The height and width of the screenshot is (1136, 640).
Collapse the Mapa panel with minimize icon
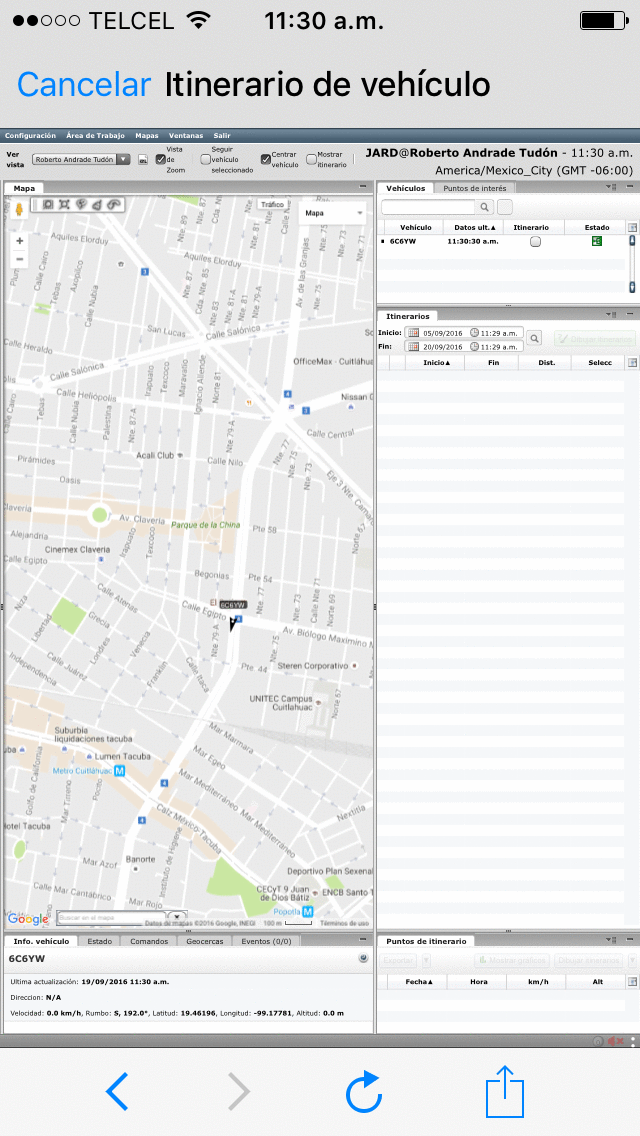coord(363,188)
